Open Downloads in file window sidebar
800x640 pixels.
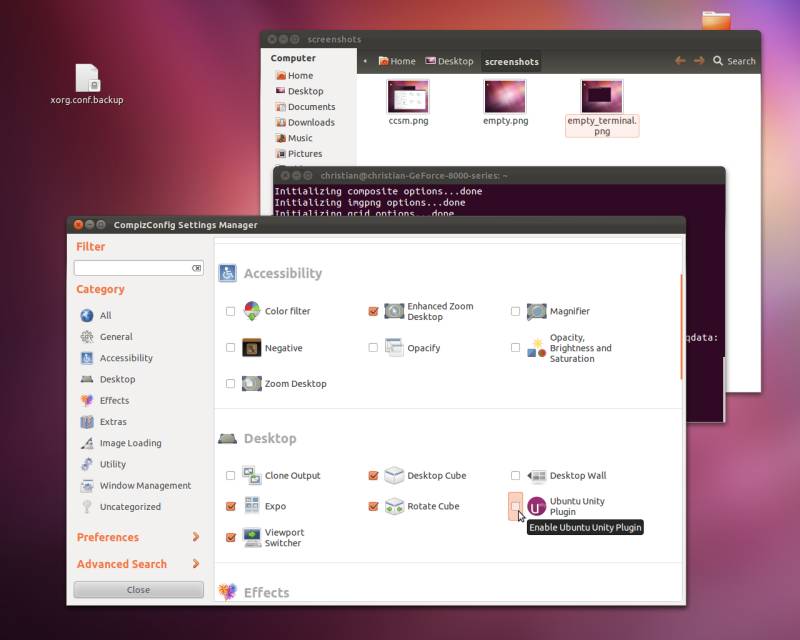point(305,122)
